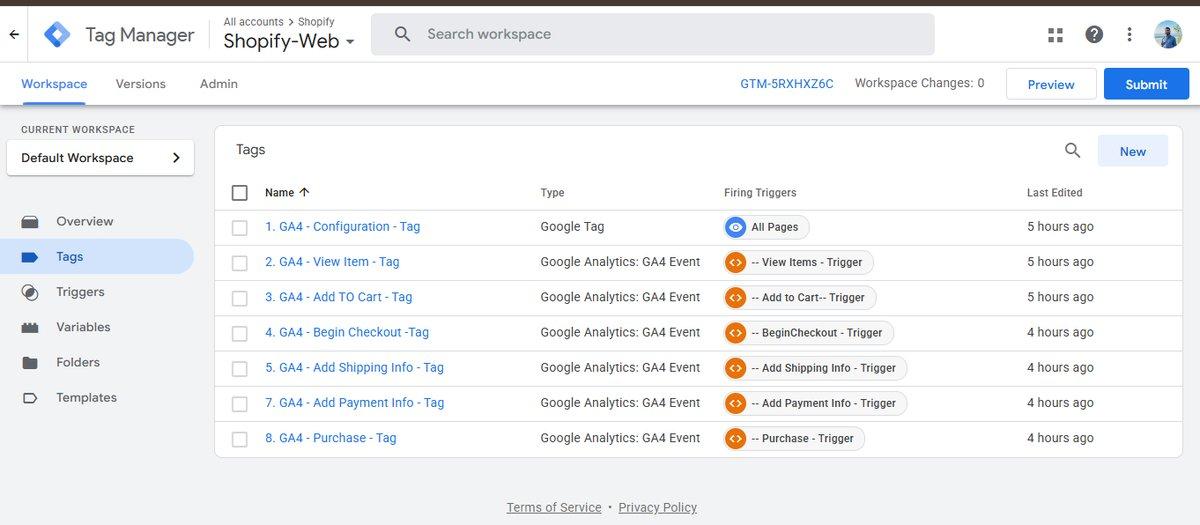Click the user account avatar
Viewport: 1200px width, 525px height.
(x=1167, y=34)
